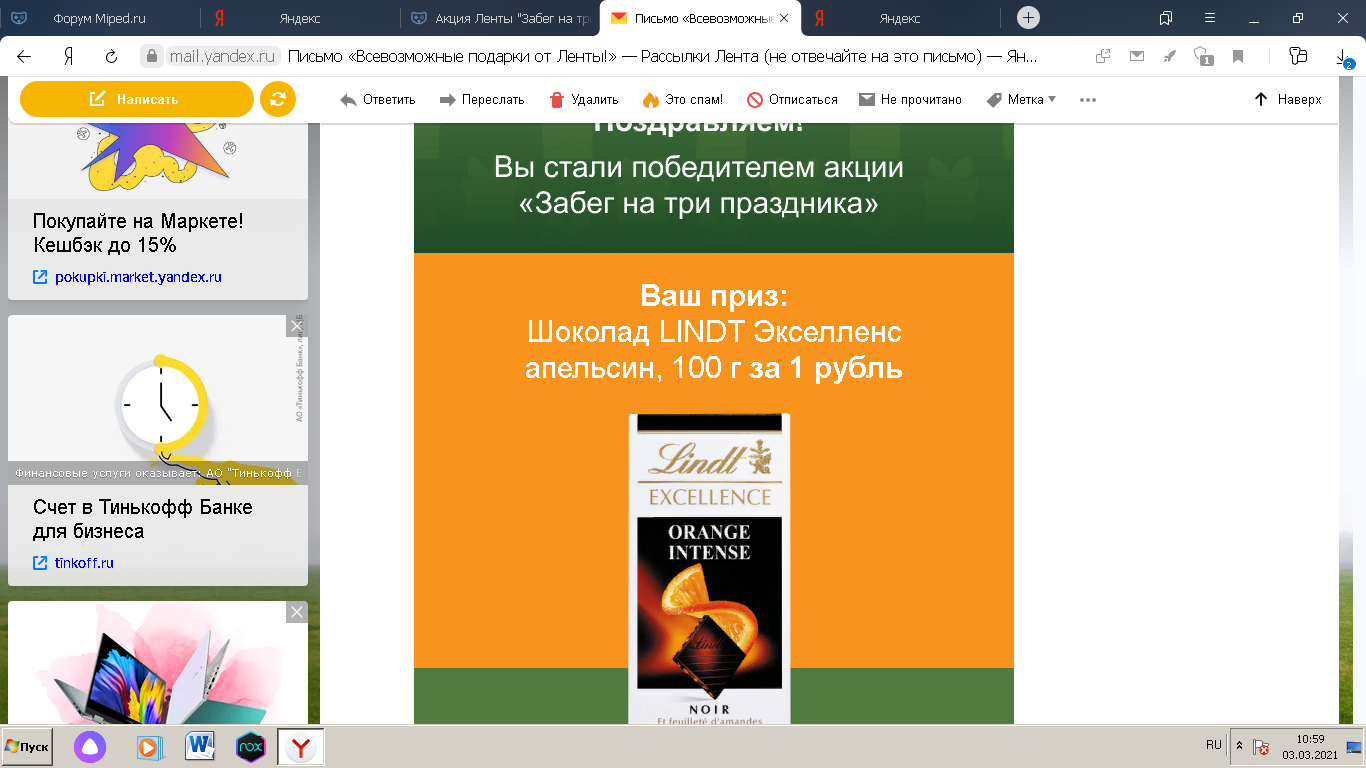
Task: Open the extensions icon beside the bookmark icon
Action: tap(1298, 57)
